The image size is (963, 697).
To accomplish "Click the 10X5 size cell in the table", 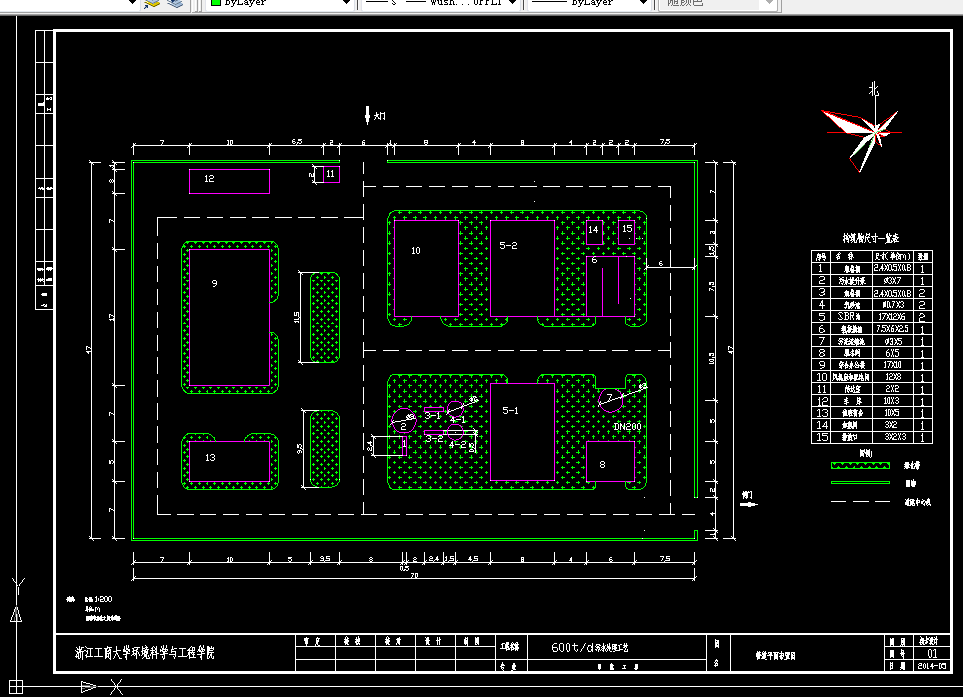I will pos(893,413).
